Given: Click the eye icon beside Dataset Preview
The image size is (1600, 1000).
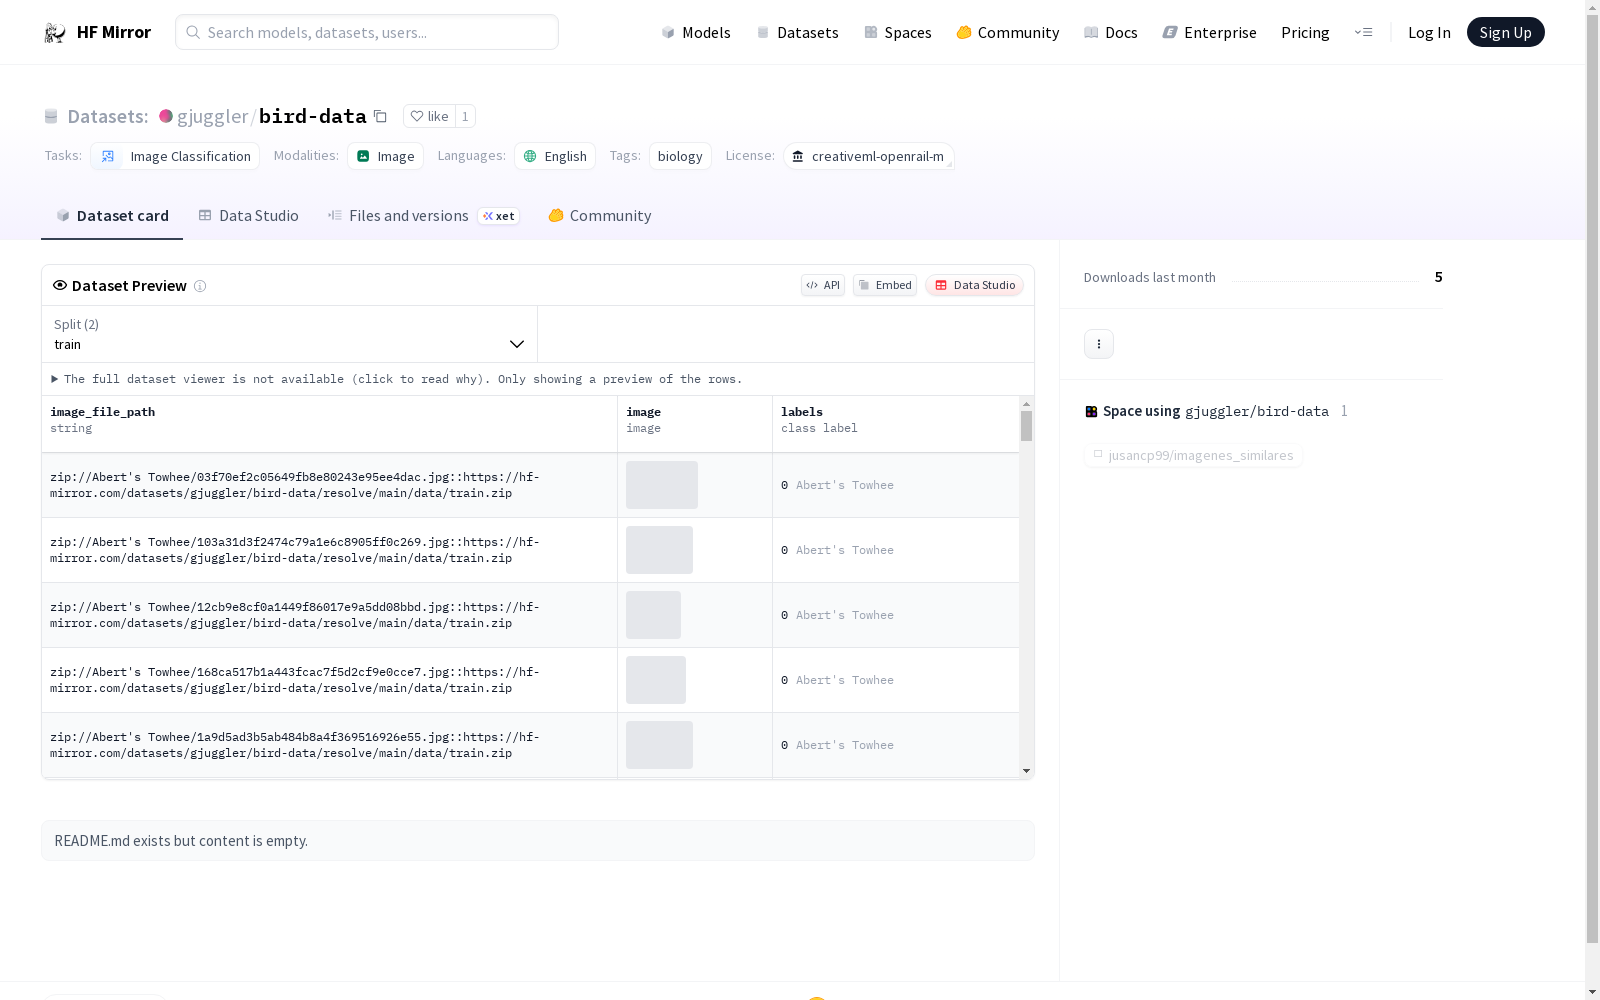Looking at the screenshot, I should pos(60,285).
